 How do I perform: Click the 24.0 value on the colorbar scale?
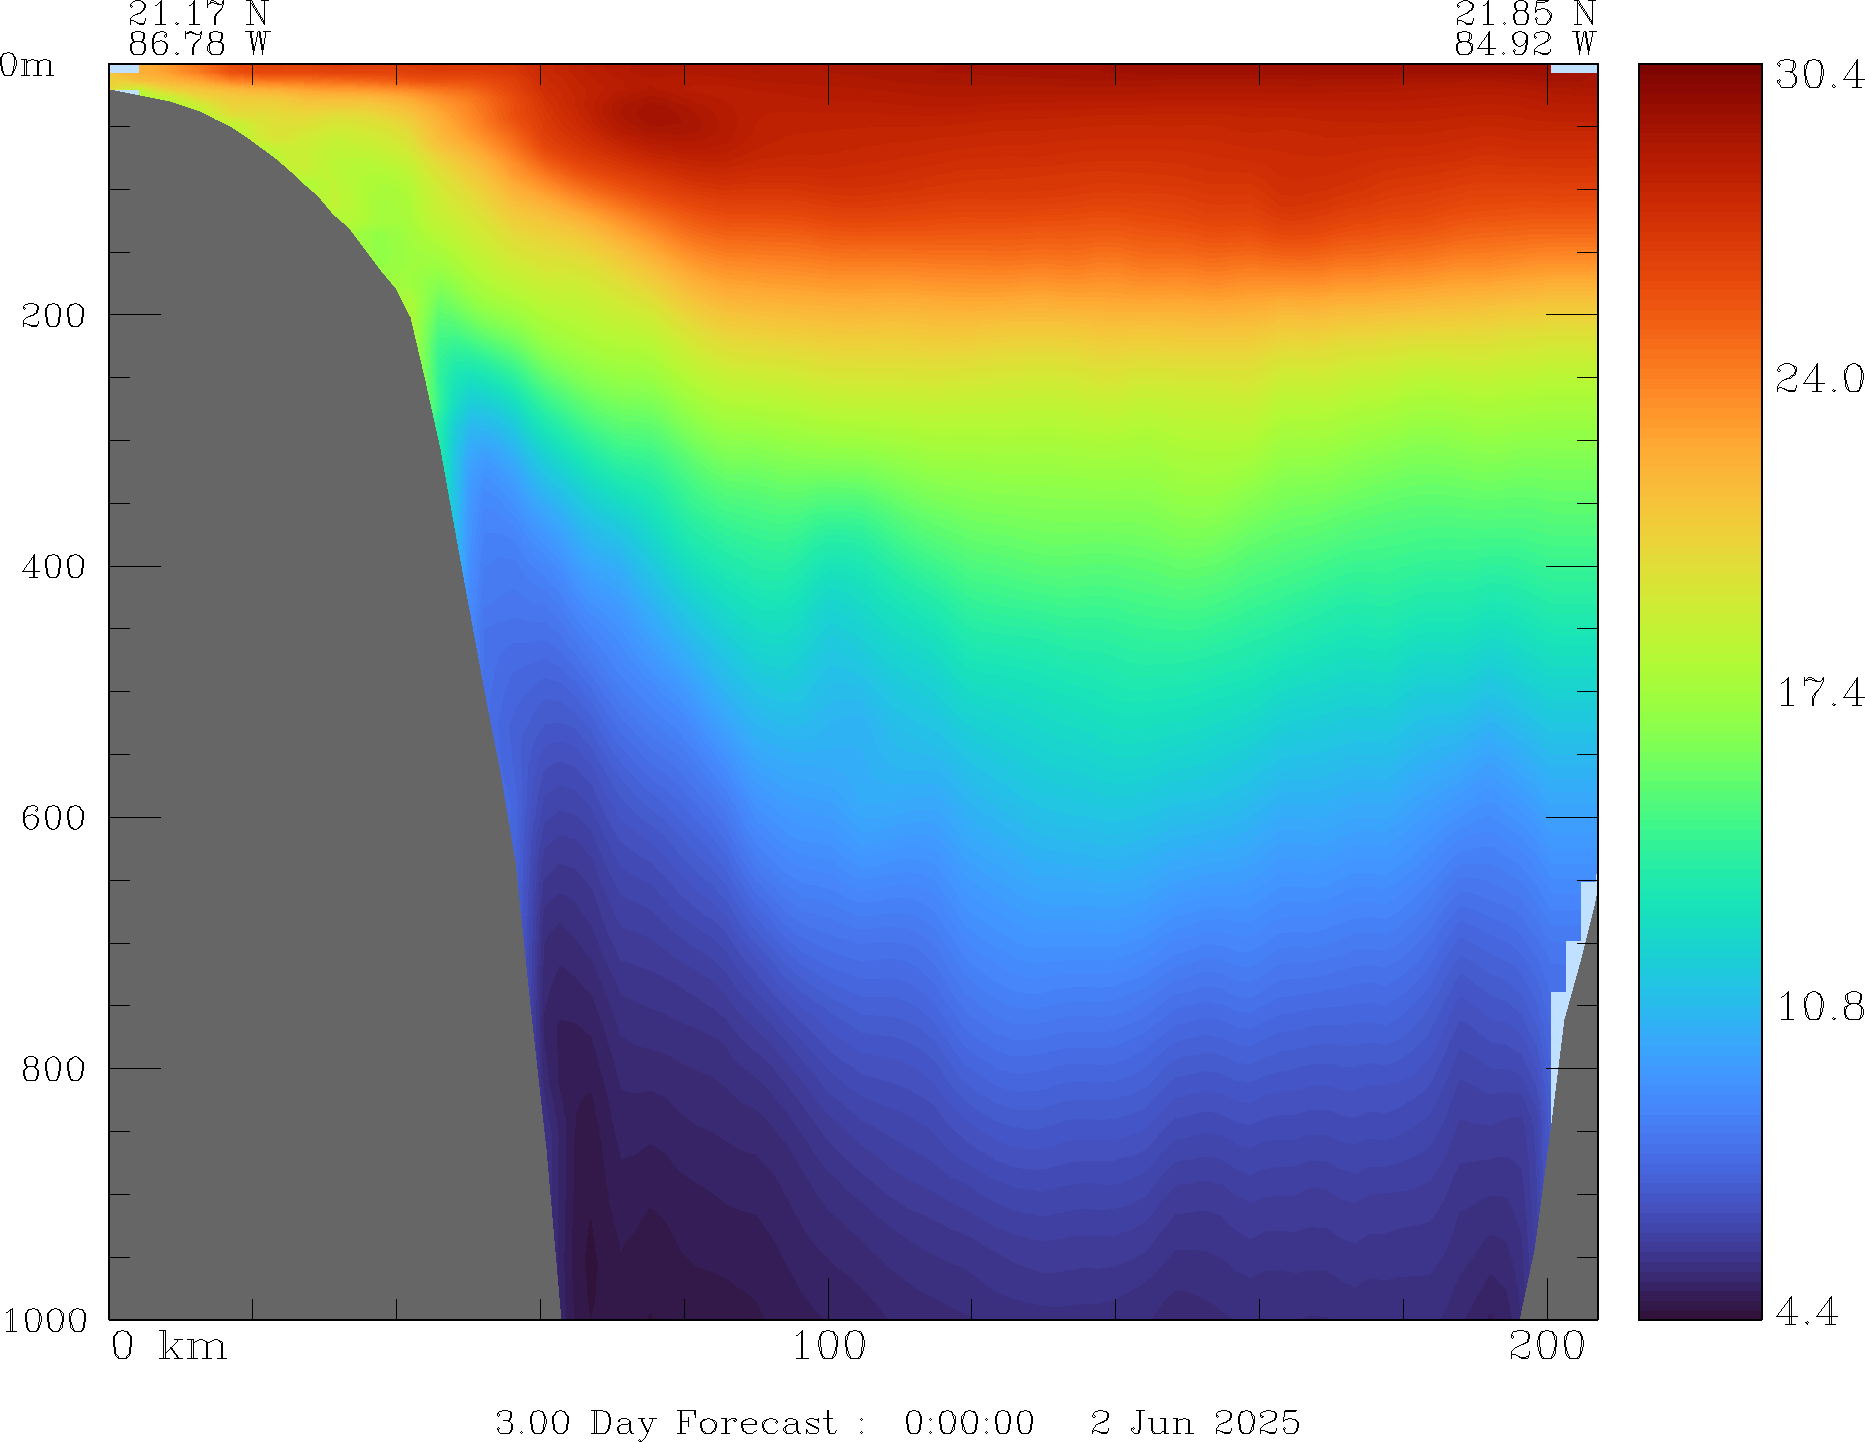pyautogui.click(x=1819, y=379)
